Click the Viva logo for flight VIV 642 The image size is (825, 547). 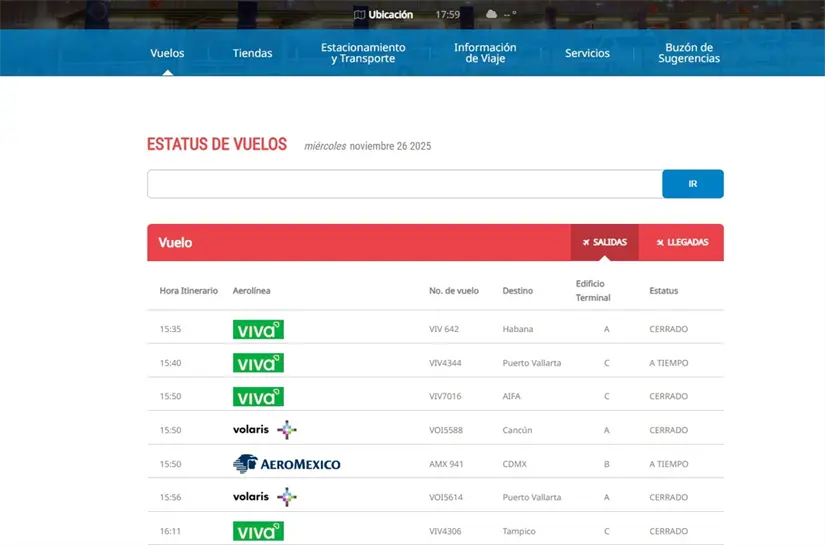pos(258,329)
